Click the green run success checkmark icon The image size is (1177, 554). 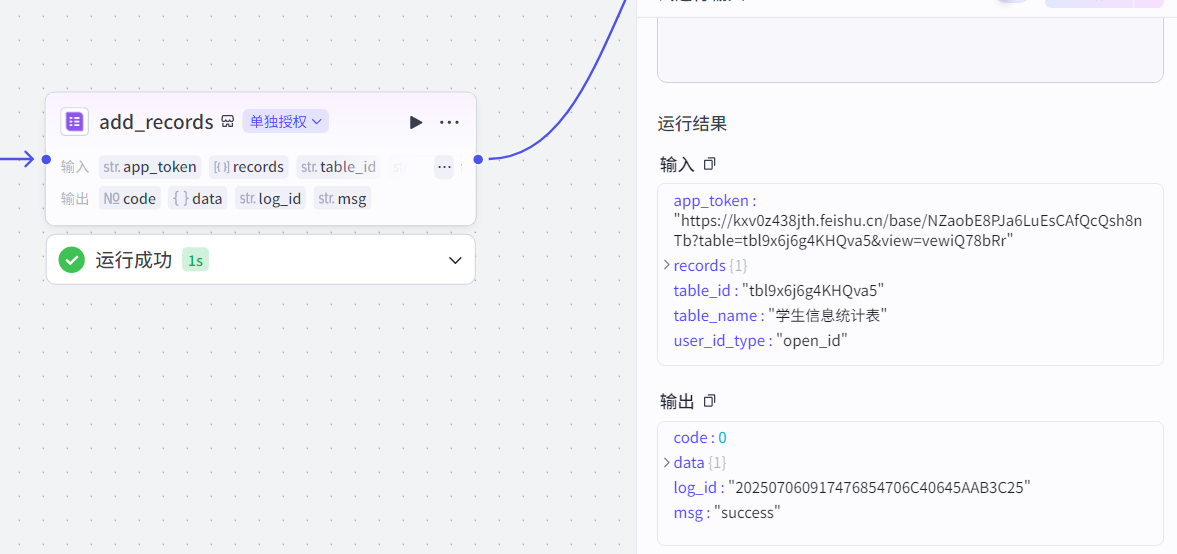click(x=72, y=260)
